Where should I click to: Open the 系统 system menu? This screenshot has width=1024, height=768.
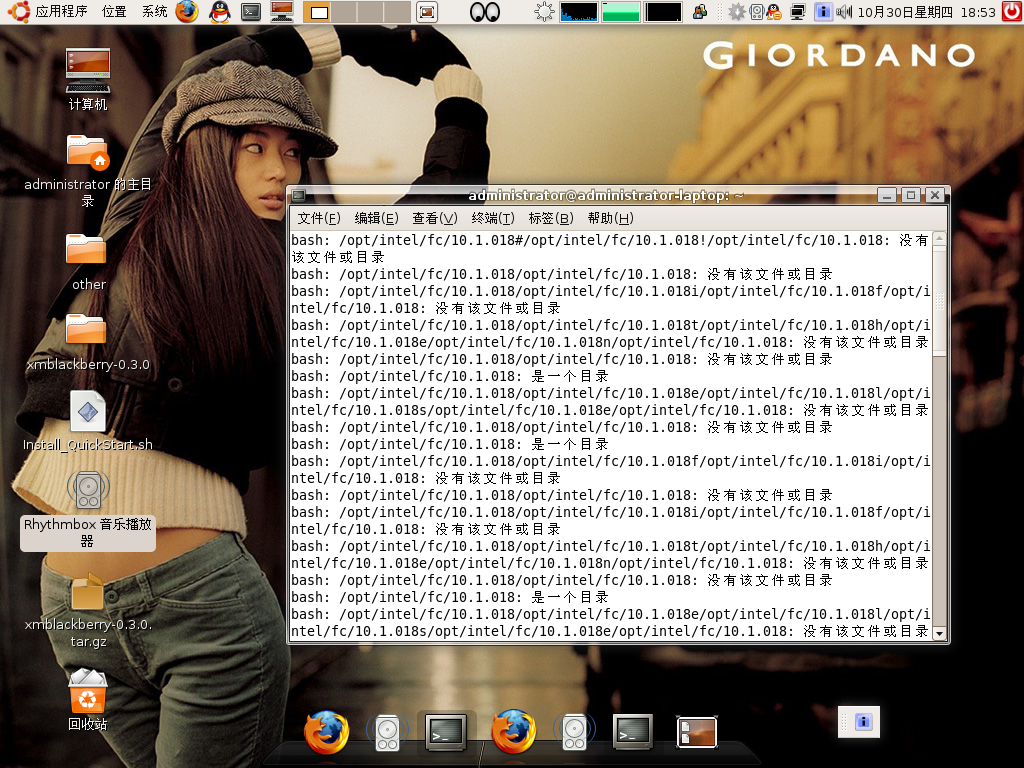tap(155, 11)
